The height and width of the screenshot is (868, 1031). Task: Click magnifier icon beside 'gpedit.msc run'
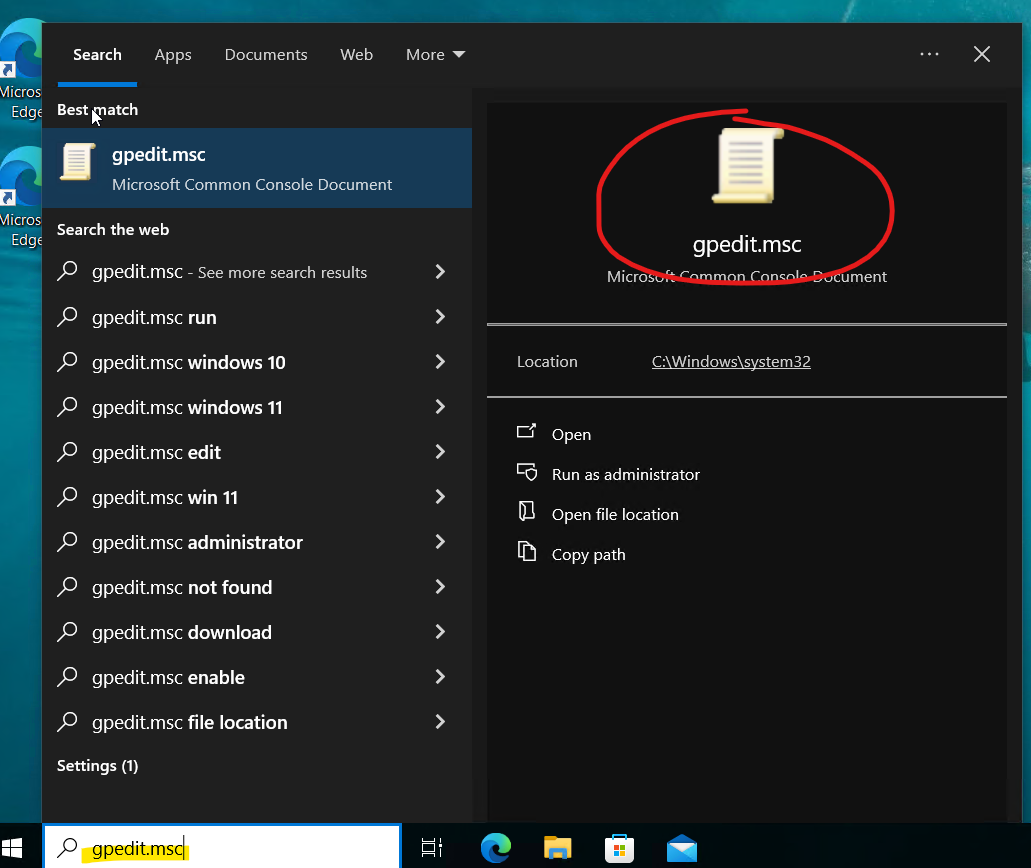67,316
